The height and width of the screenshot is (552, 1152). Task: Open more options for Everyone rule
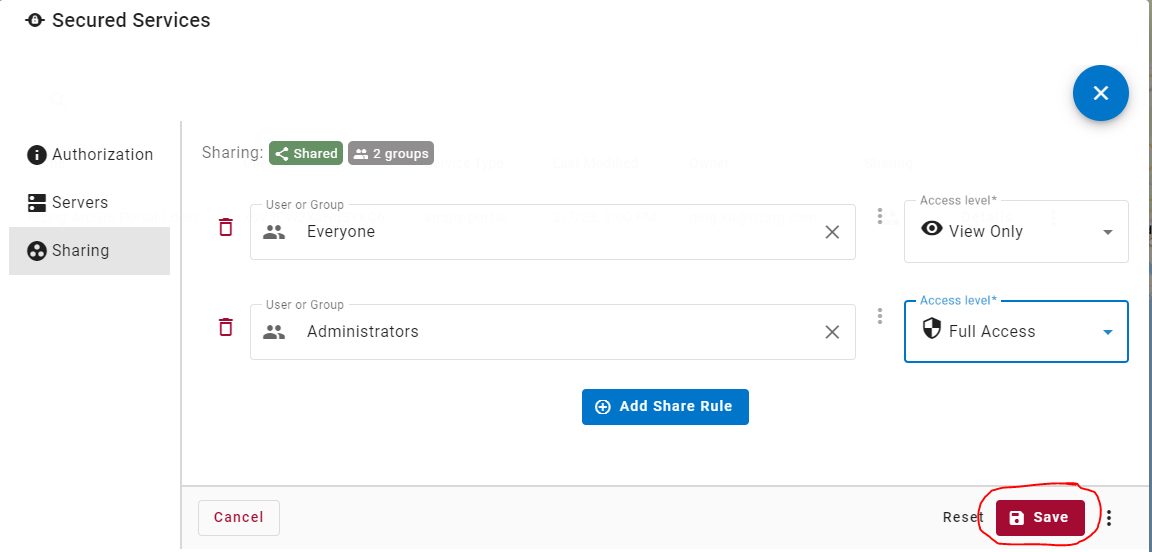click(880, 216)
